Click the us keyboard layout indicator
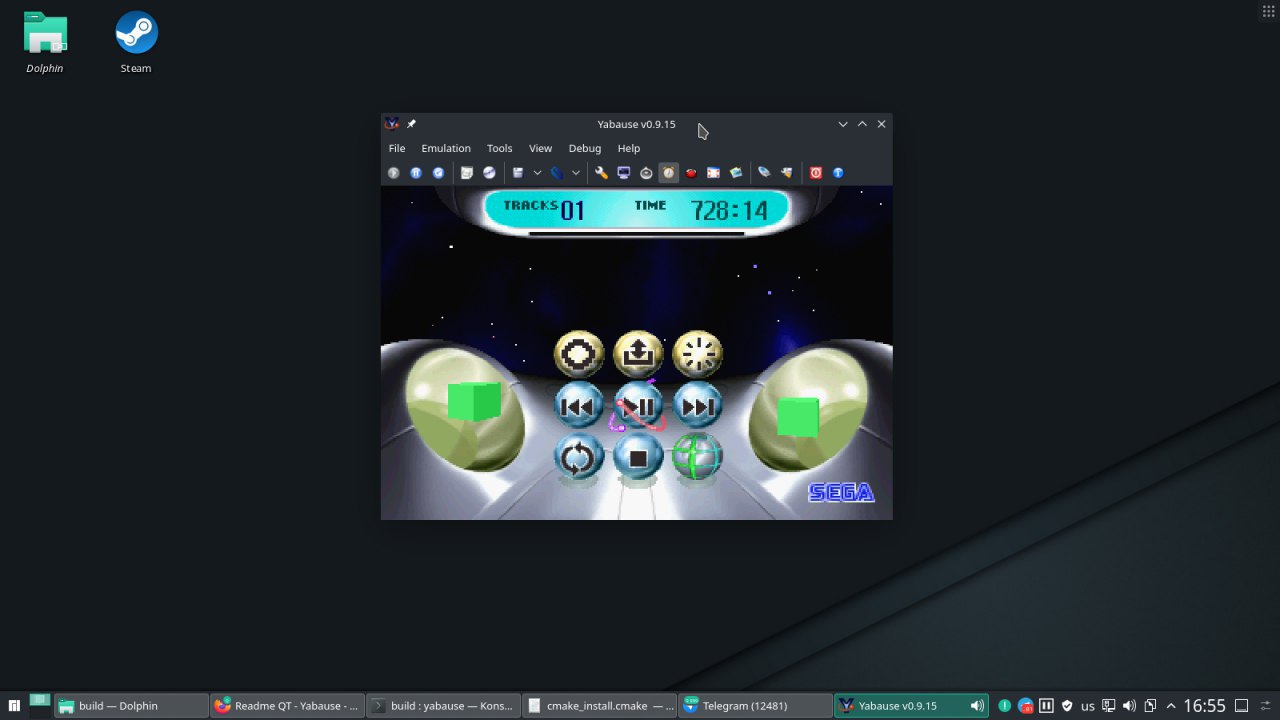Viewport: 1280px width, 720px height. [1088, 706]
